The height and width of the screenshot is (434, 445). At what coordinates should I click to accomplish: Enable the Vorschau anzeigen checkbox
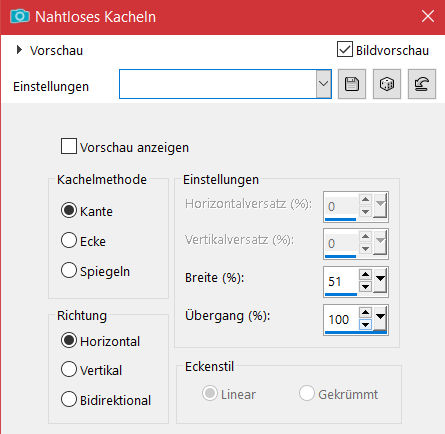coord(69,146)
